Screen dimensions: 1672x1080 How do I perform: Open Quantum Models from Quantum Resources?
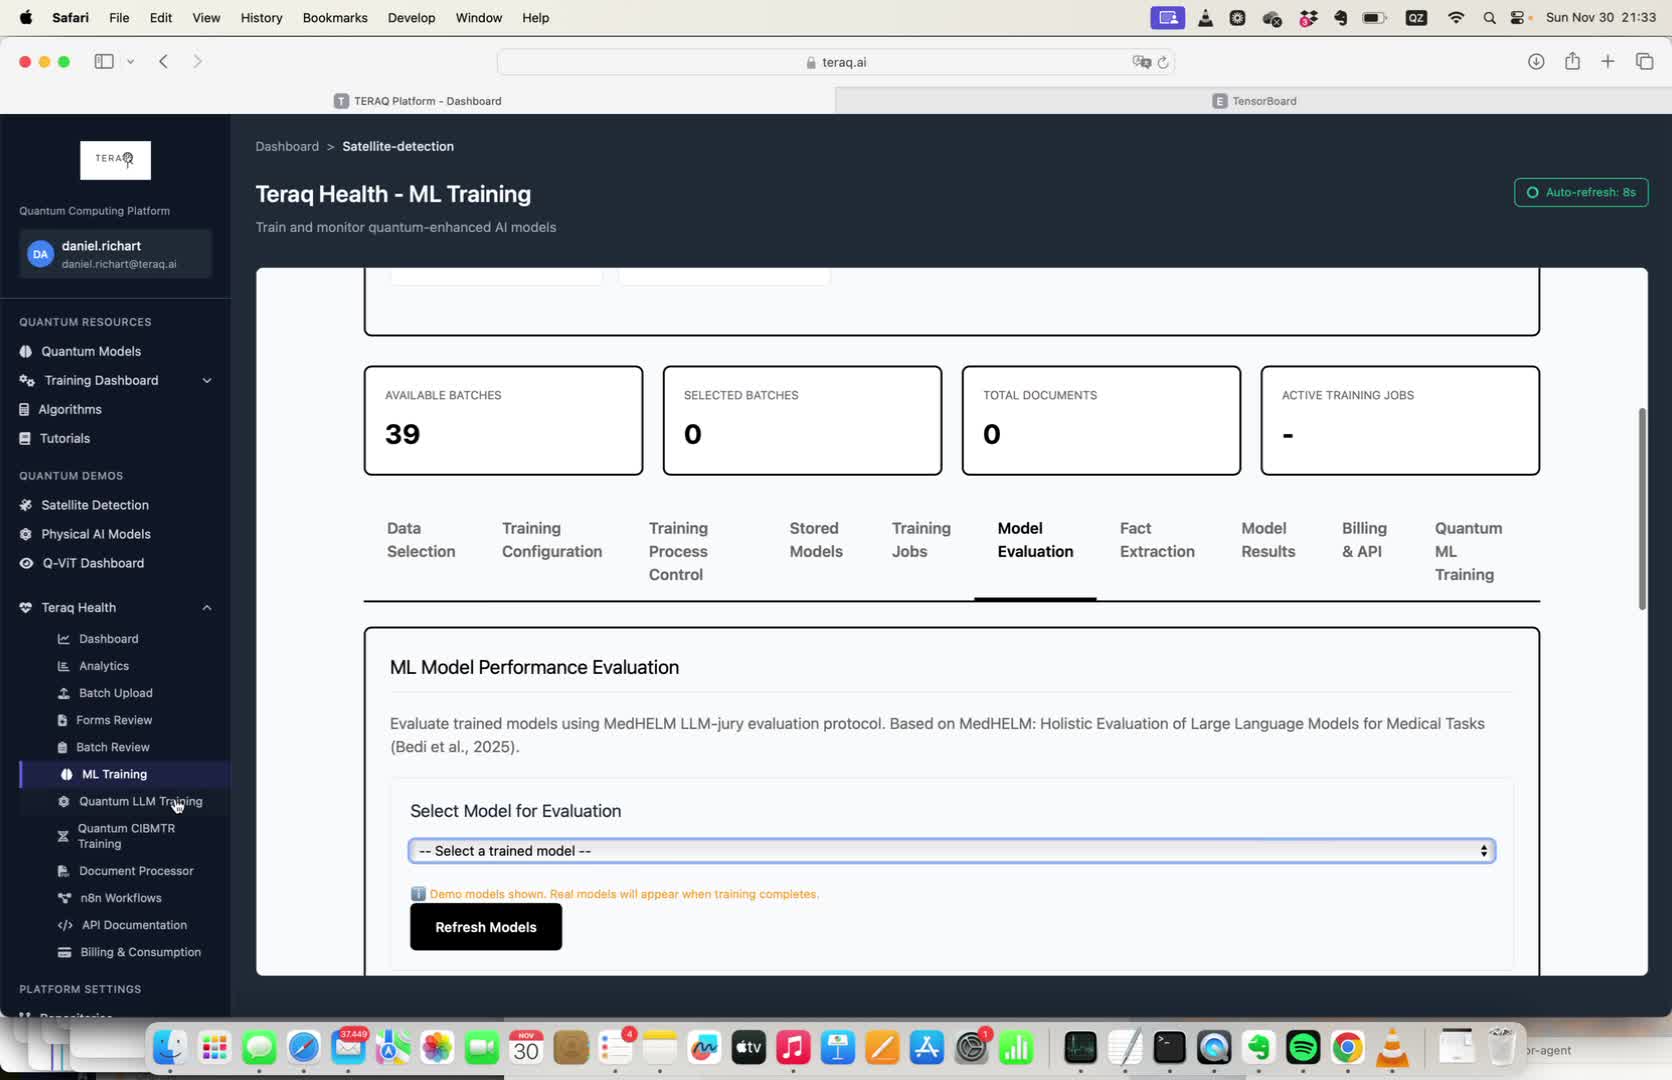pyautogui.click(x=90, y=351)
